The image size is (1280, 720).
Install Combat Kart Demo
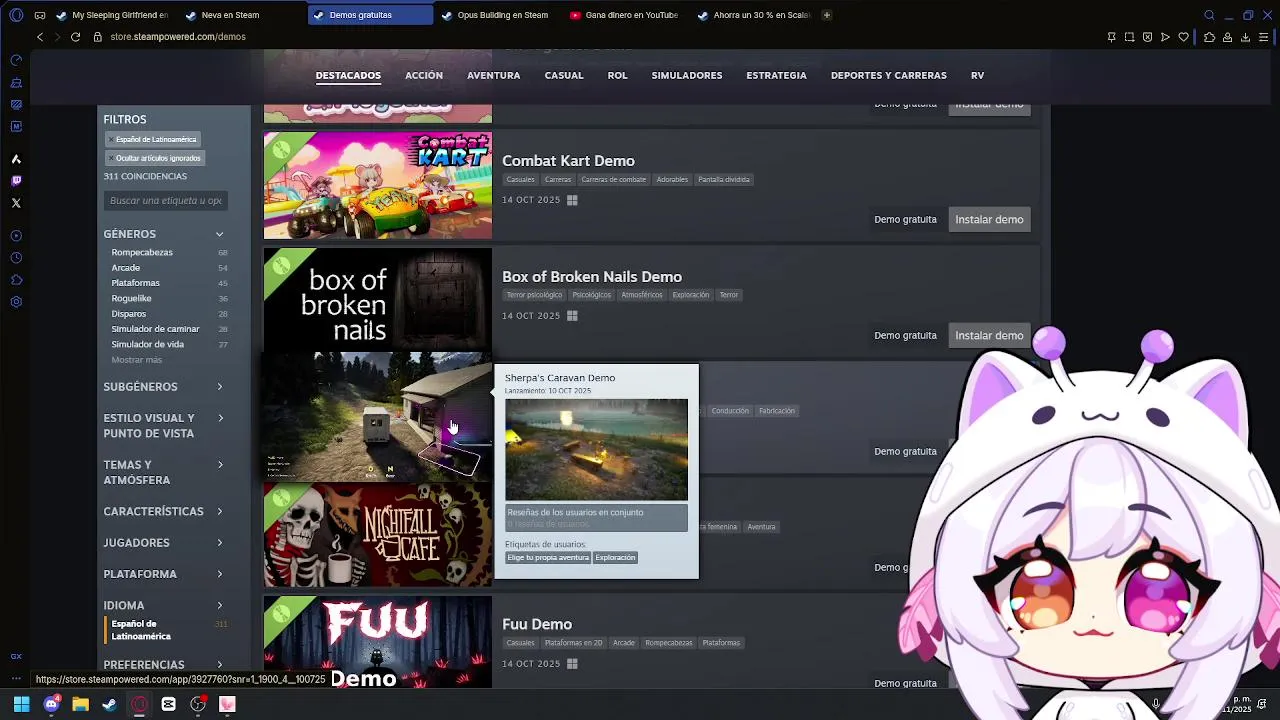(989, 220)
